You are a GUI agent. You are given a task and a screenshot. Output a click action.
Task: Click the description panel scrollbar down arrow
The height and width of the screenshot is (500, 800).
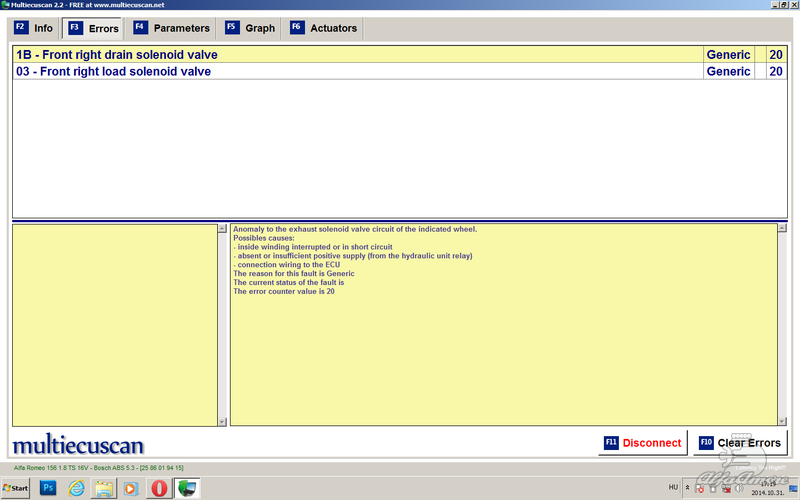click(781, 422)
